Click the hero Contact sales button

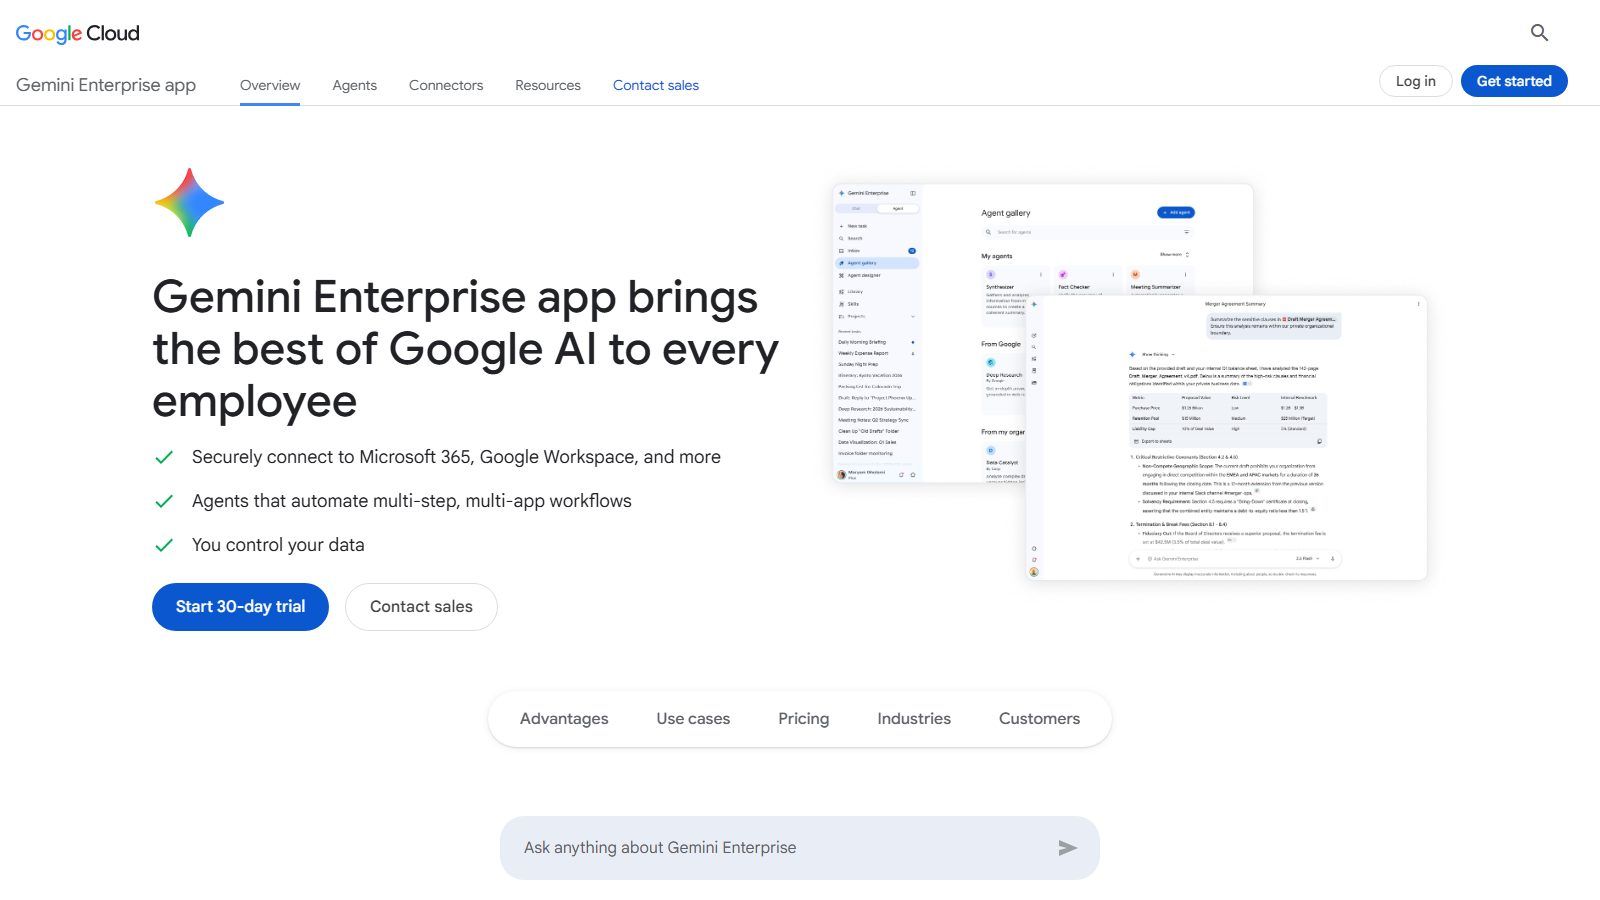421,607
